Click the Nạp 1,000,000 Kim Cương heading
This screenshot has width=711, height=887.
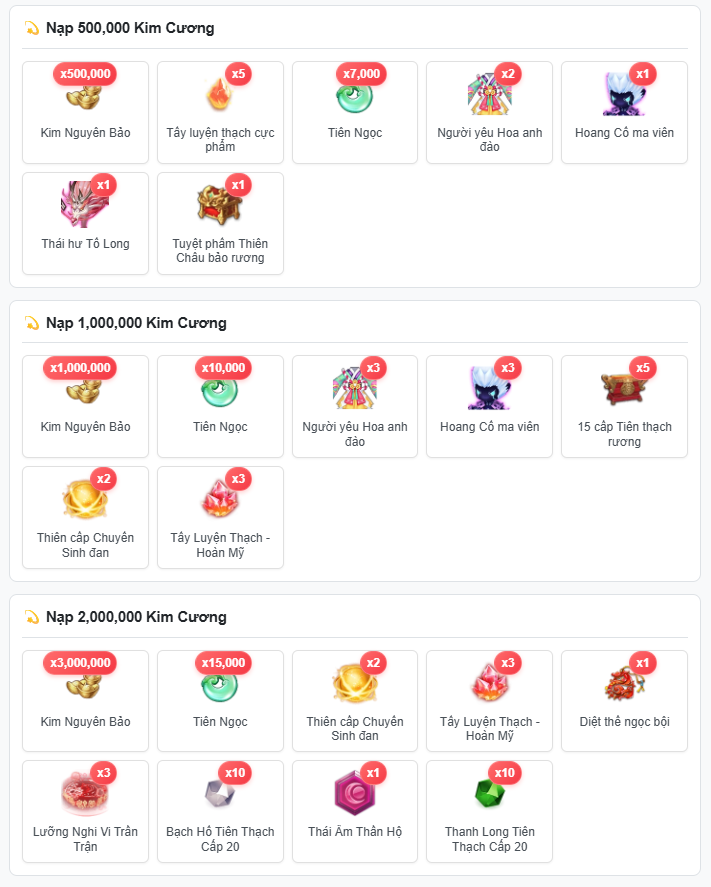click(x=136, y=323)
